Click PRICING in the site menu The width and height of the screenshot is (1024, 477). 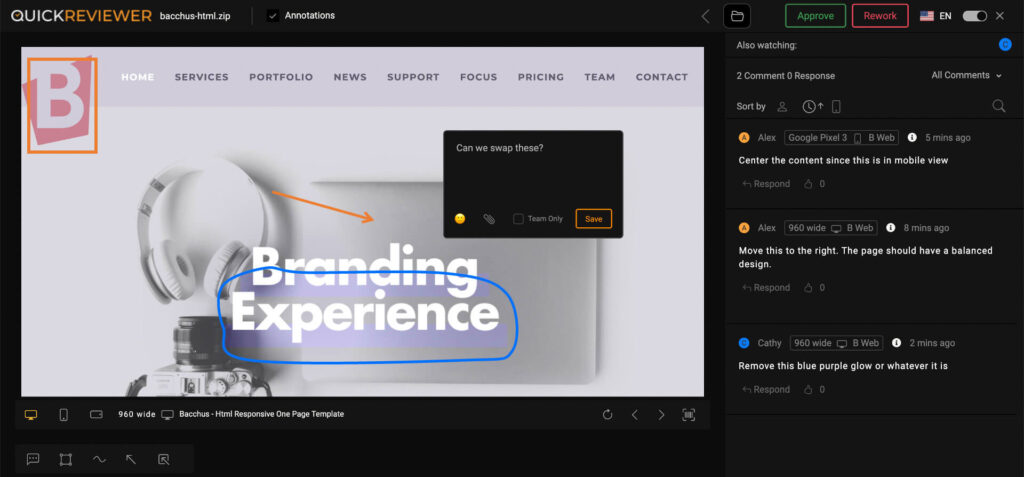[x=540, y=77]
